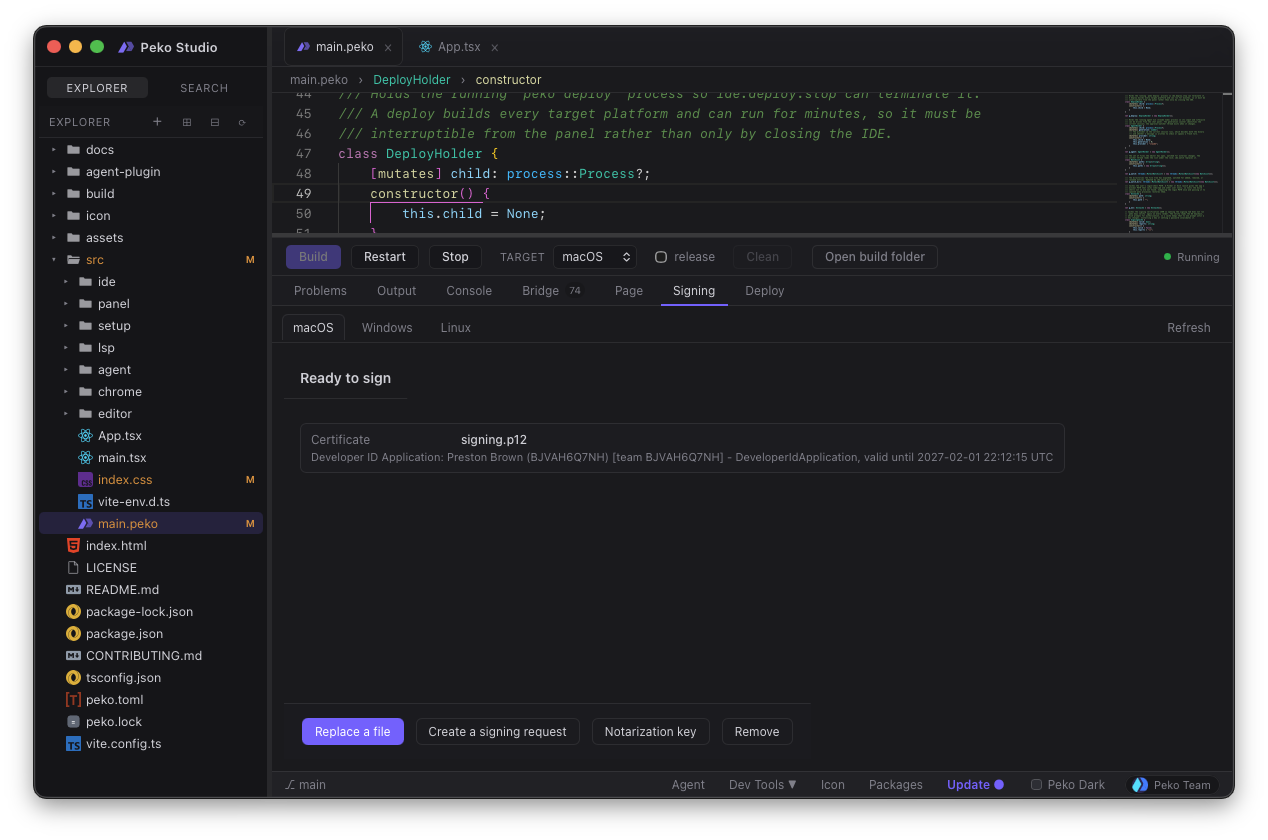Click the new file plus icon in Explorer
Screen dimensions: 1268x840
point(157,122)
